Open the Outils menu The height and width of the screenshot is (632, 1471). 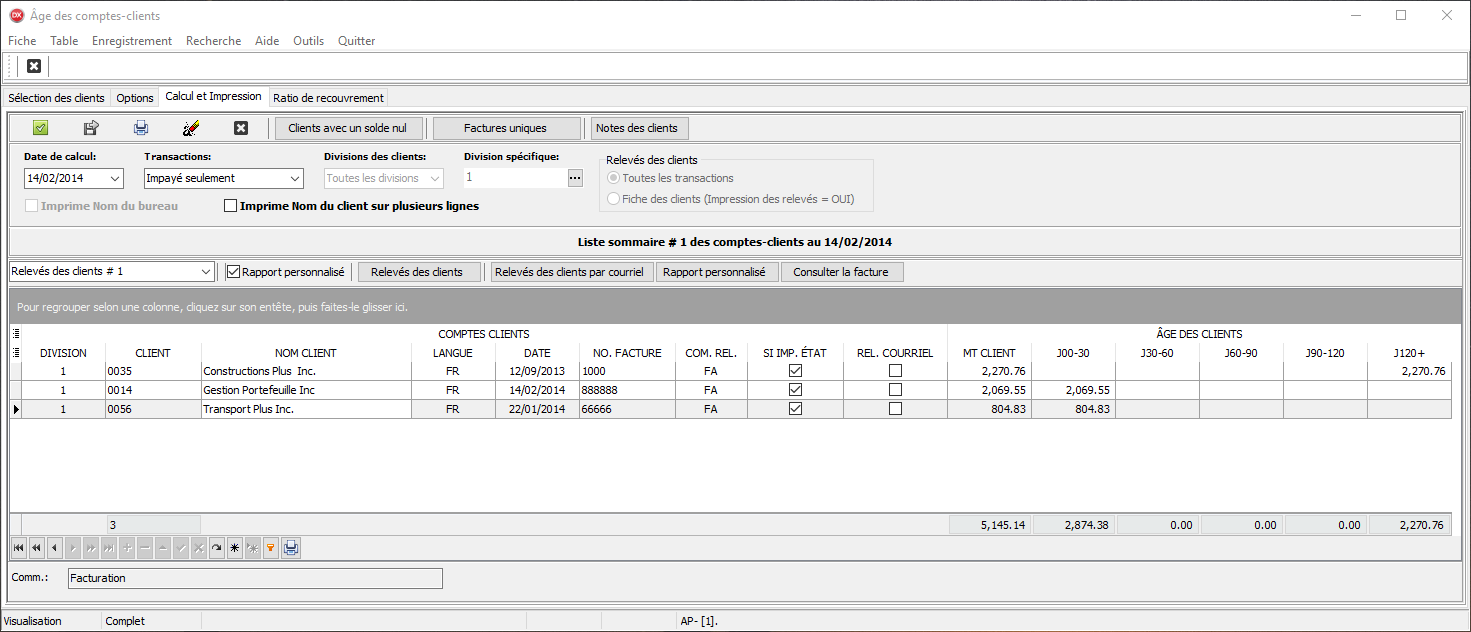[309, 41]
